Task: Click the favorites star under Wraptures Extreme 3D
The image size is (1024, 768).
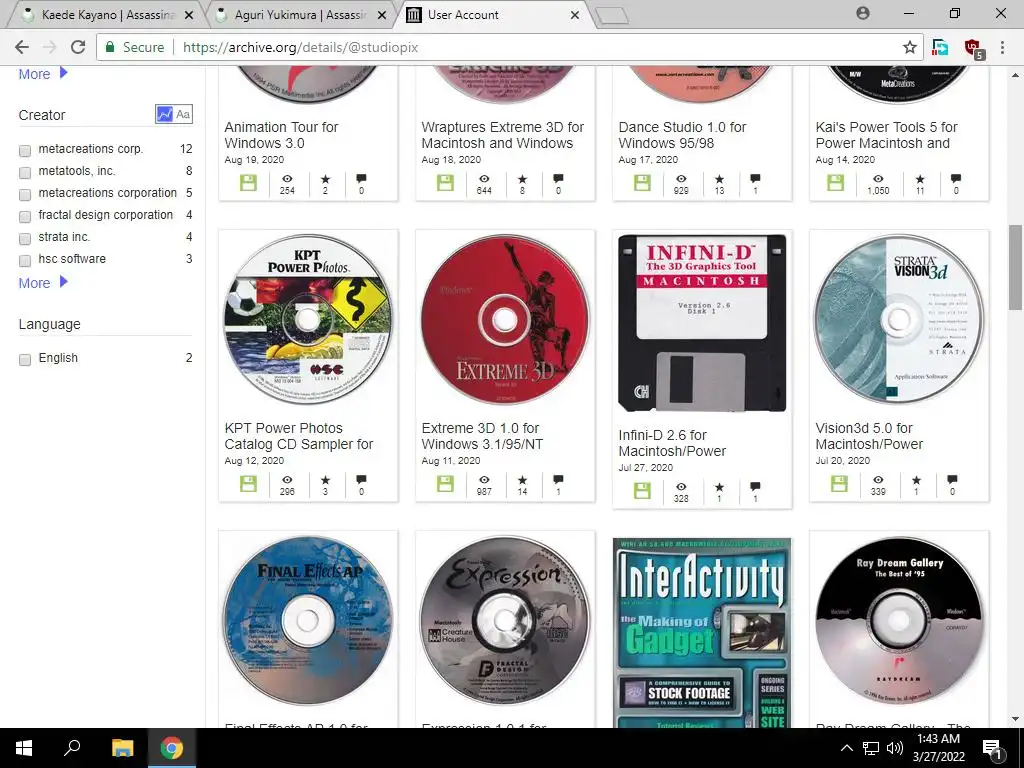Action: 522,179
